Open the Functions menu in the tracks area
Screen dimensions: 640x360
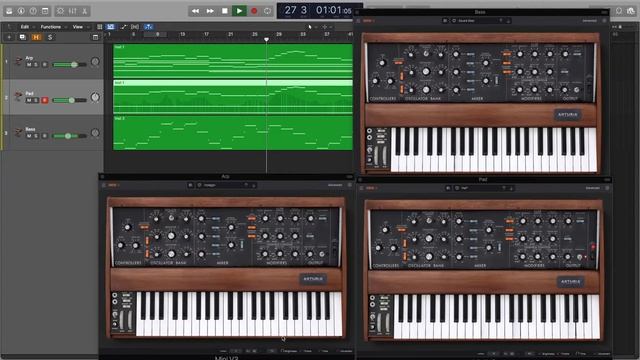point(51,27)
